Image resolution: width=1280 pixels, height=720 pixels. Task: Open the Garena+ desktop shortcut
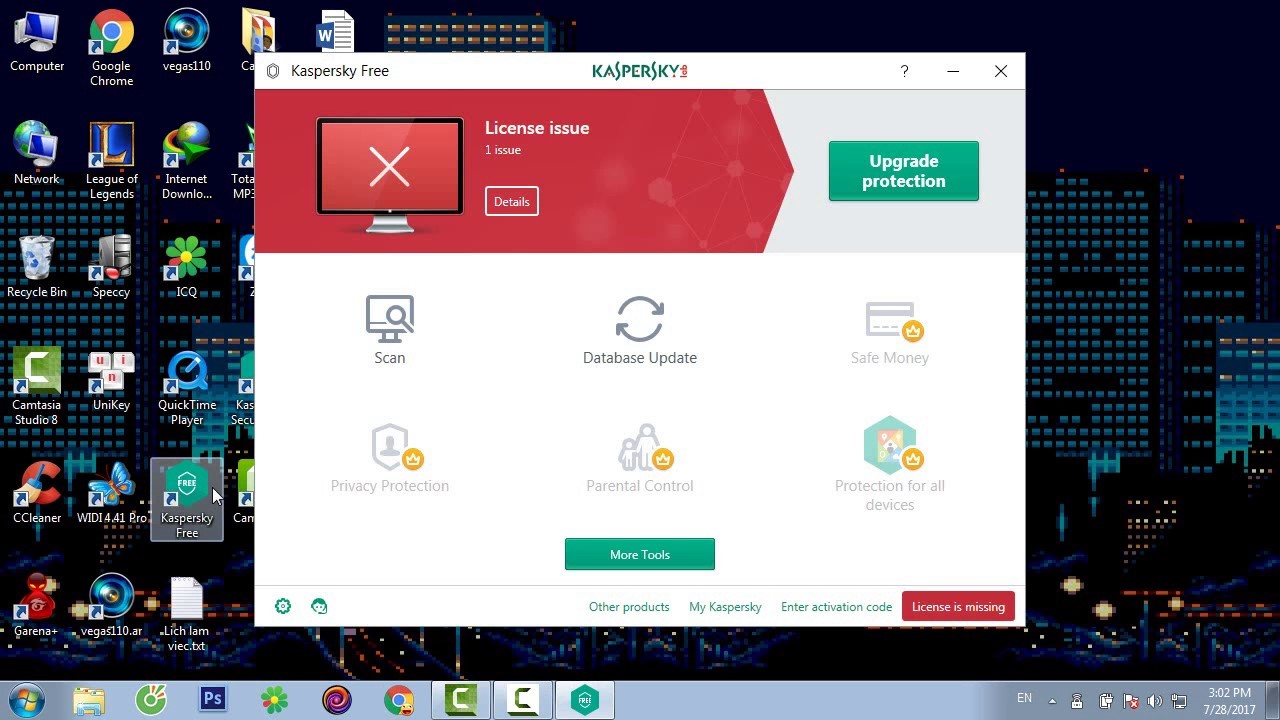[37, 606]
